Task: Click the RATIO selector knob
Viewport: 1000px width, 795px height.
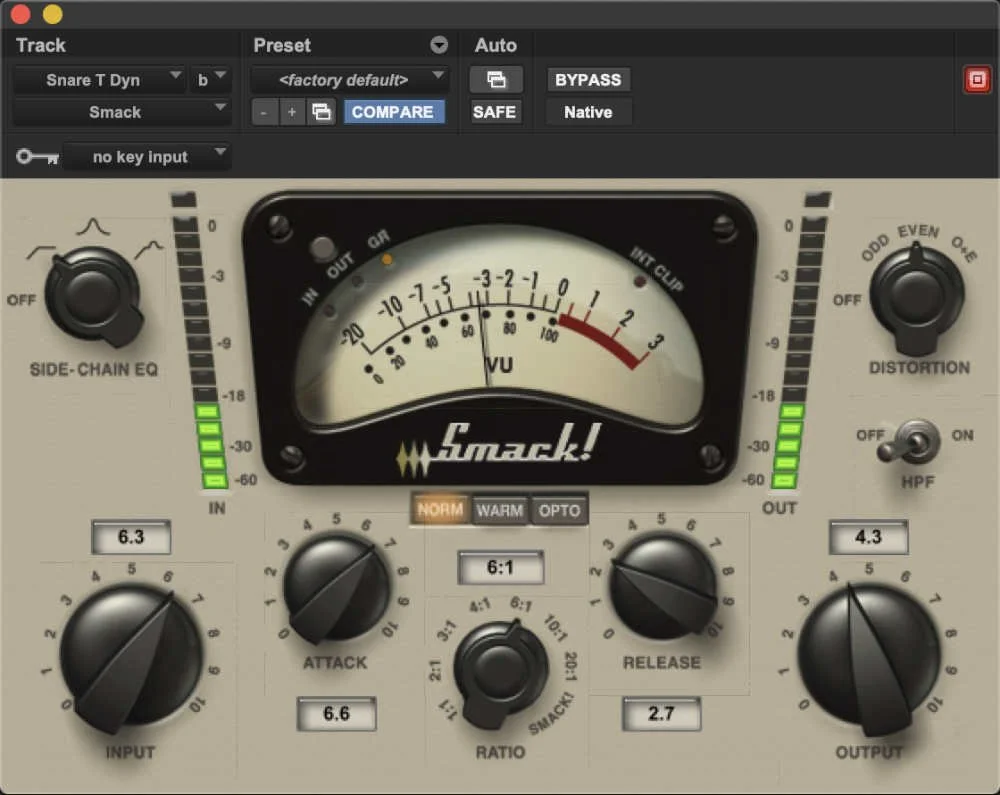Action: tap(501, 673)
